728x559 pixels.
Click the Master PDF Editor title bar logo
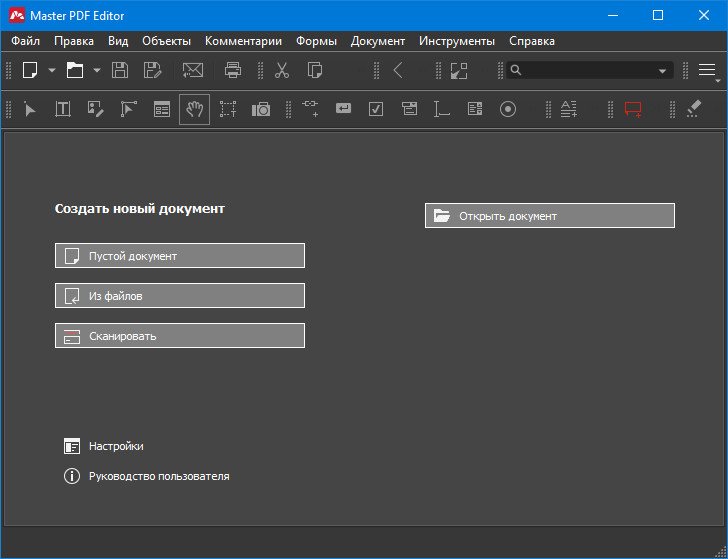tap(17, 15)
